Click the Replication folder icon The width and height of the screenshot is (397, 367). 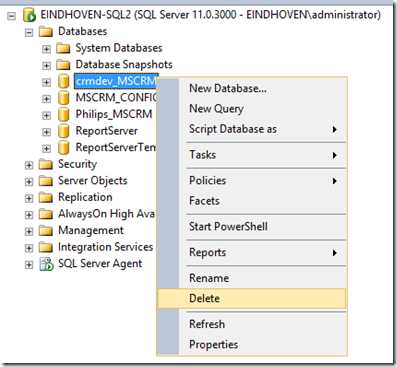click(46, 198)
